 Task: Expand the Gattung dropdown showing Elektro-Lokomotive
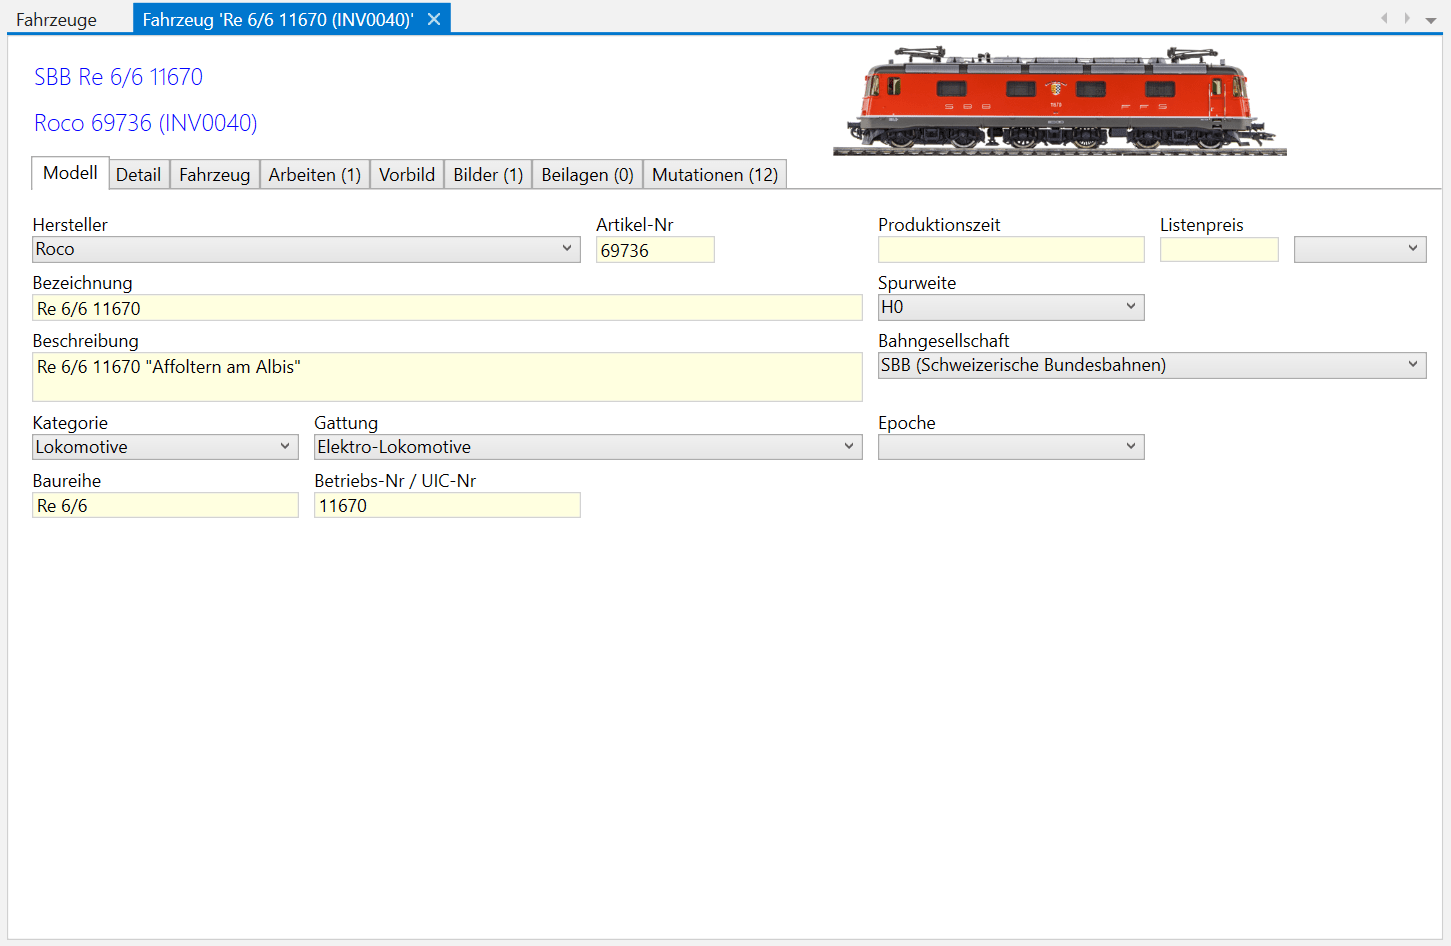[587, 447]
